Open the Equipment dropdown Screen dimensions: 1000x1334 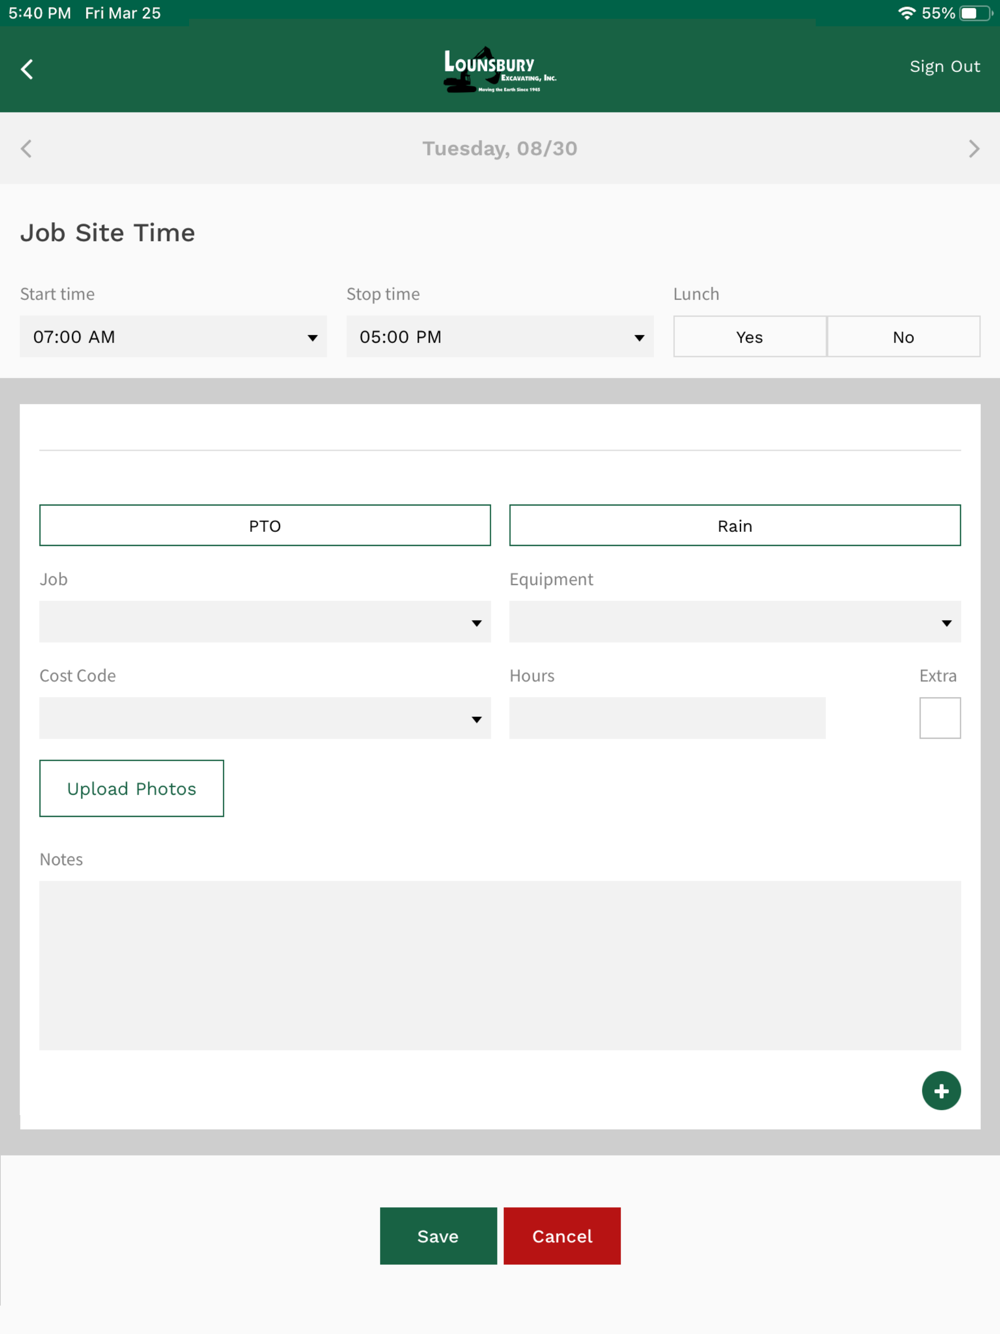(735, 622)
